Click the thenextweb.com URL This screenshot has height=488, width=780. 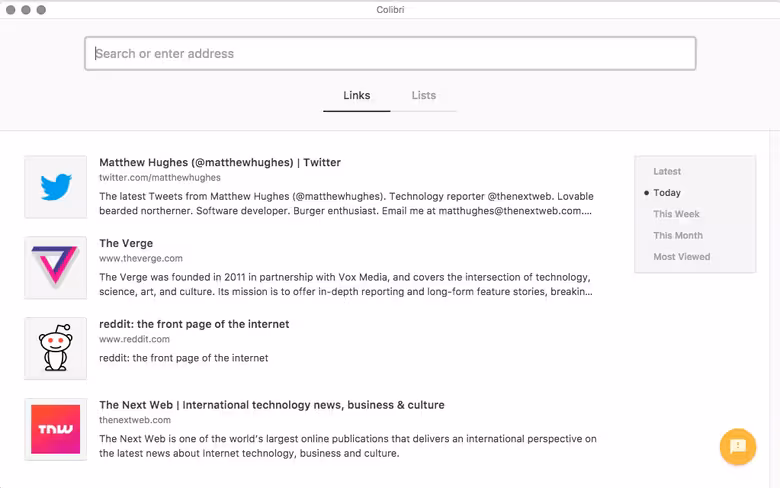coord(135,420)
